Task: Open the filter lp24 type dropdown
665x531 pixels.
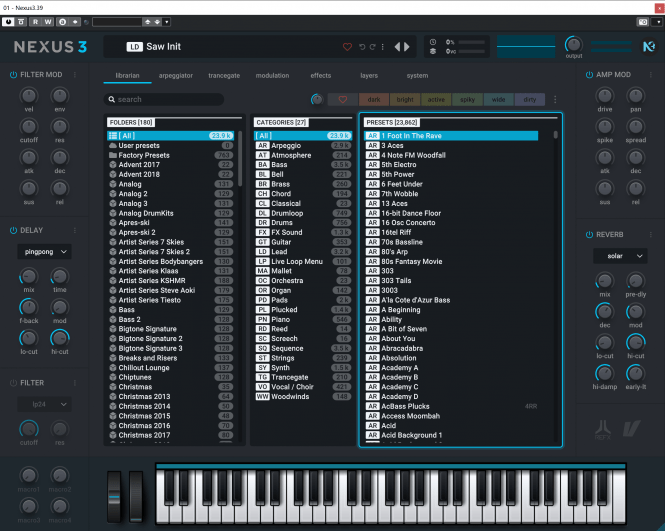Action: (x=45, y=404)
